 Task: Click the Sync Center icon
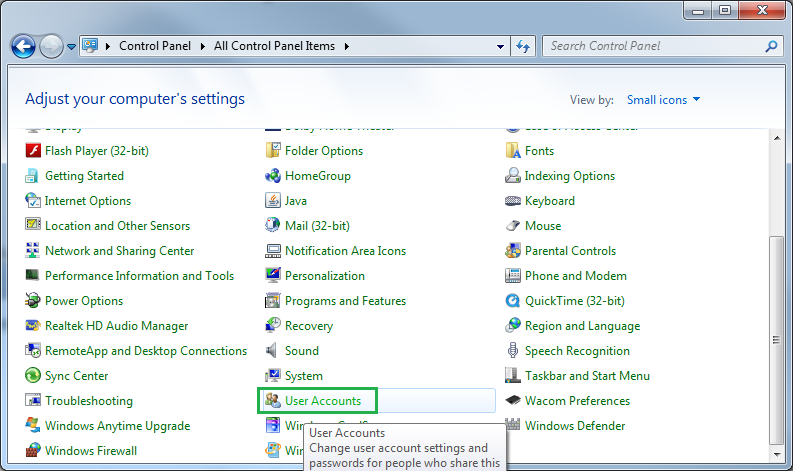coord(33,376)
